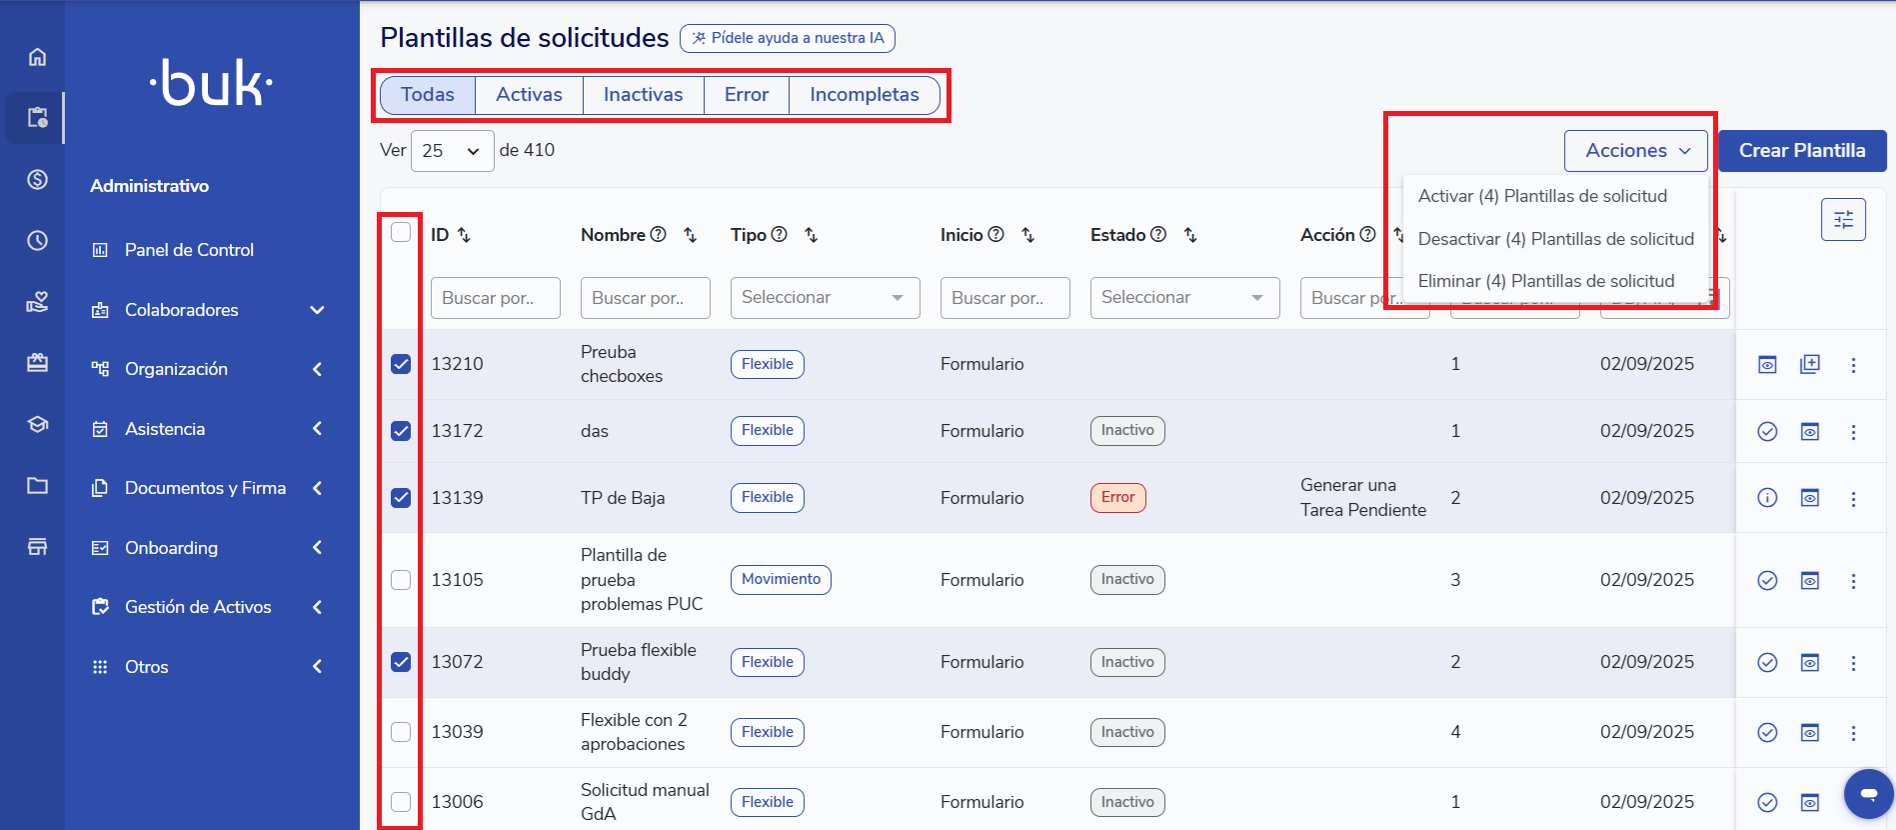
Task: Open the chat support bubble
Action: [x=1867, y=794]
